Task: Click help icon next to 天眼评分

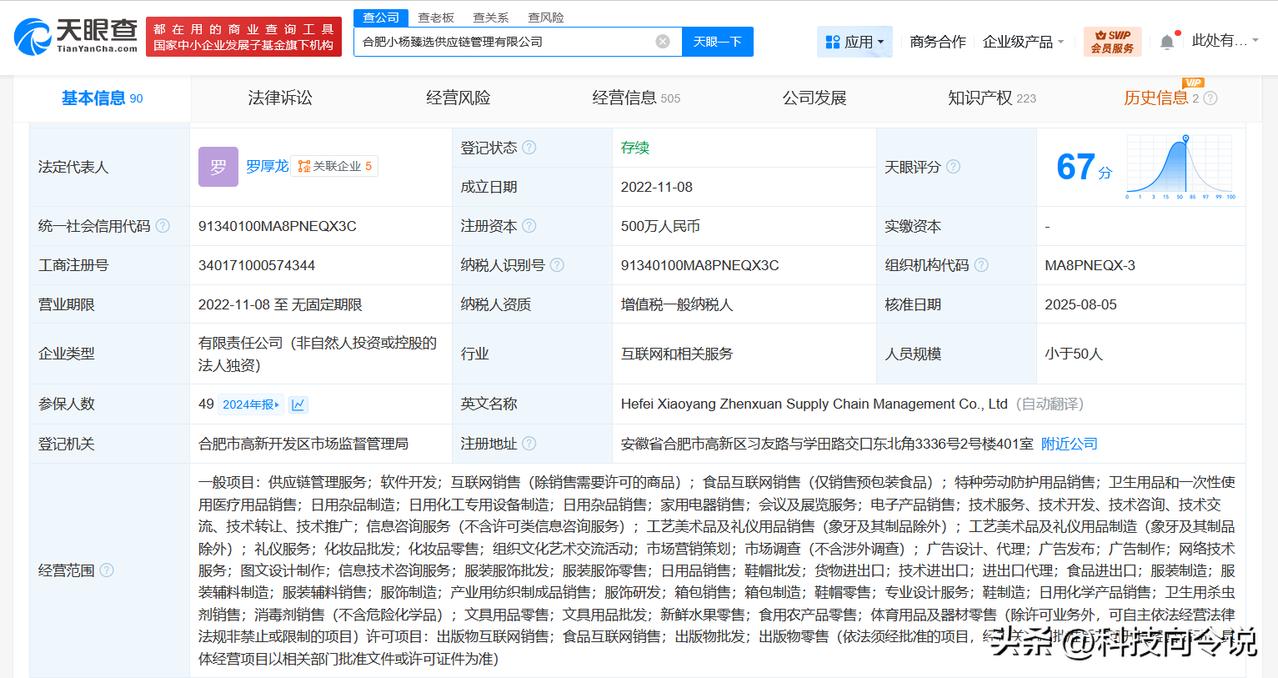Action: [953, 167]
